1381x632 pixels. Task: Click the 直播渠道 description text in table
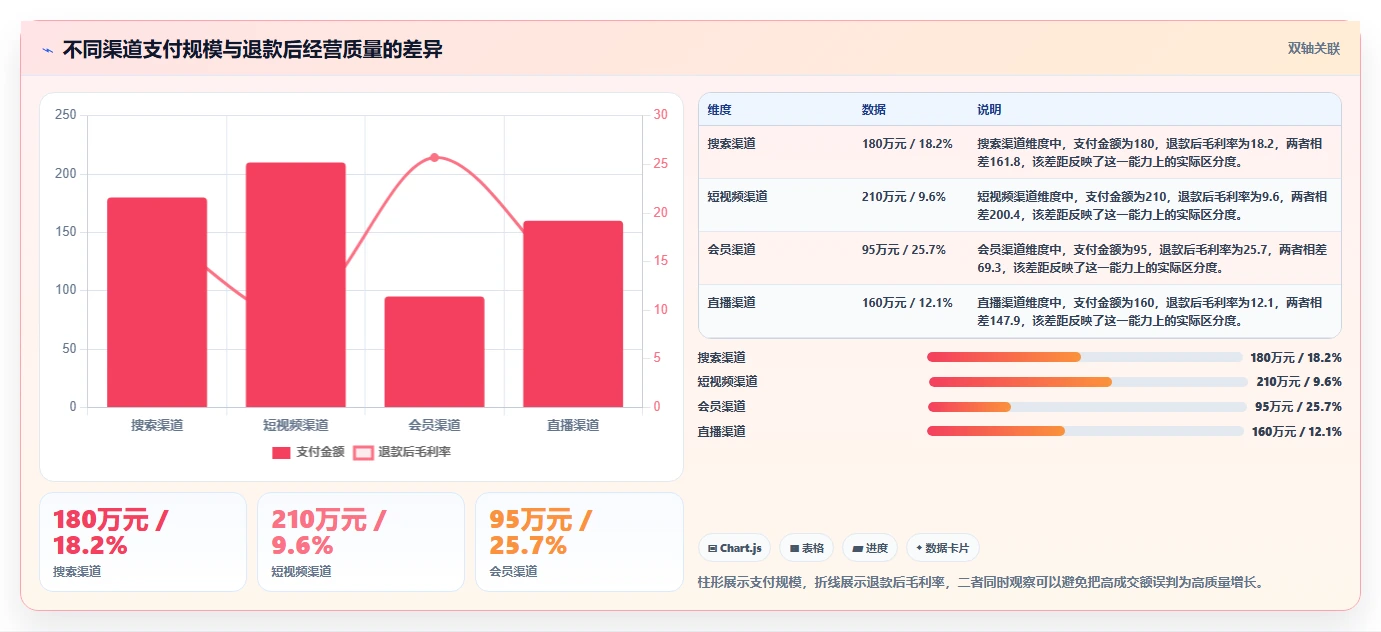(x=1152, y=312)
